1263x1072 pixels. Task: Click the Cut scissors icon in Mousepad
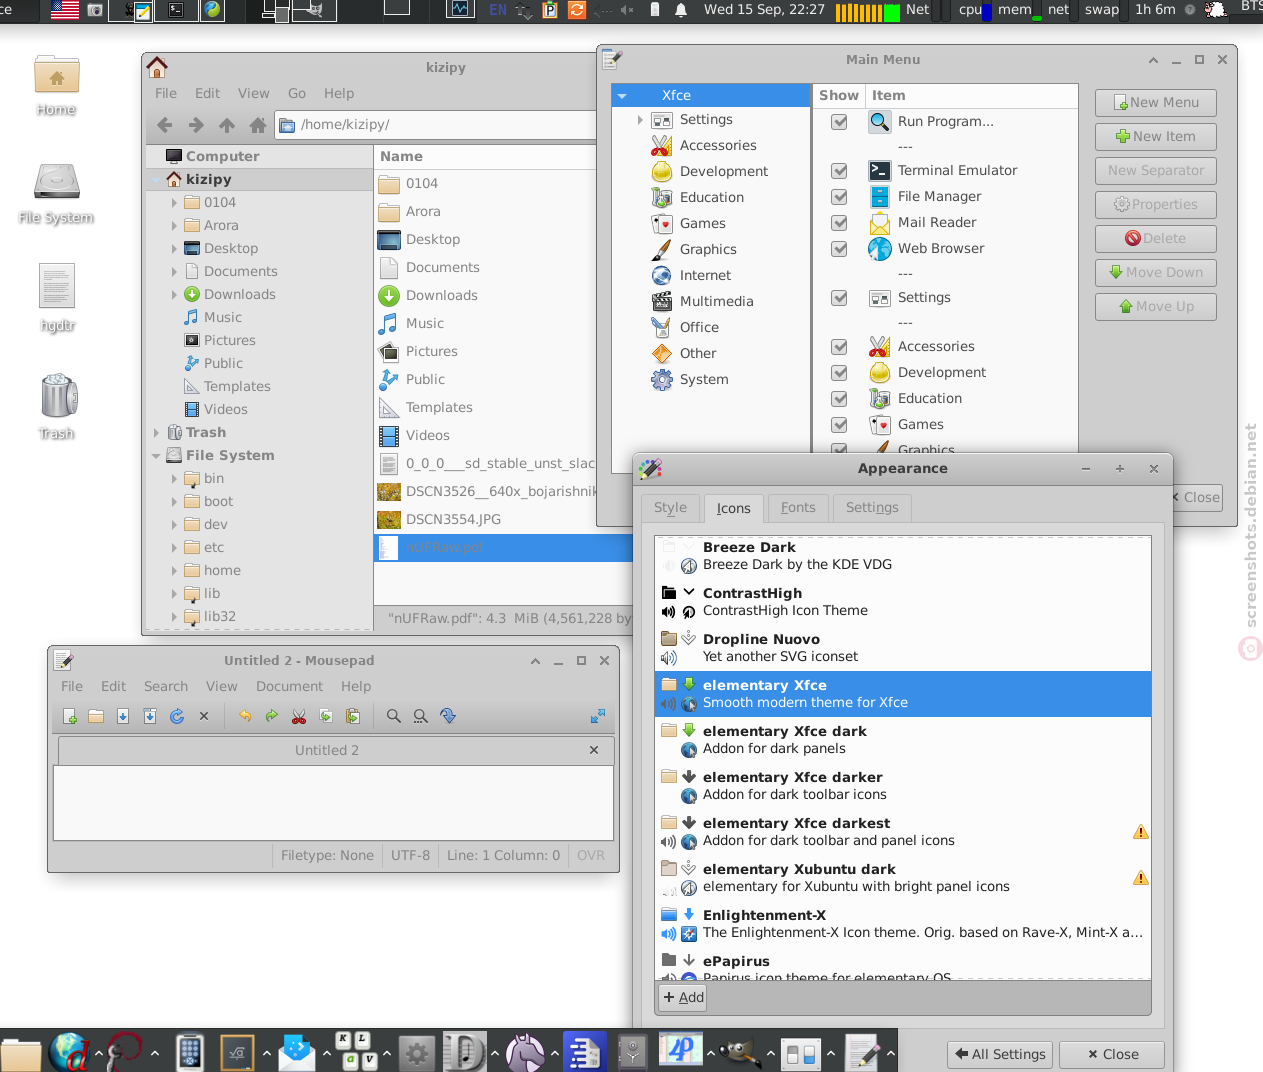pyautogui.click(x=299, y=716)
